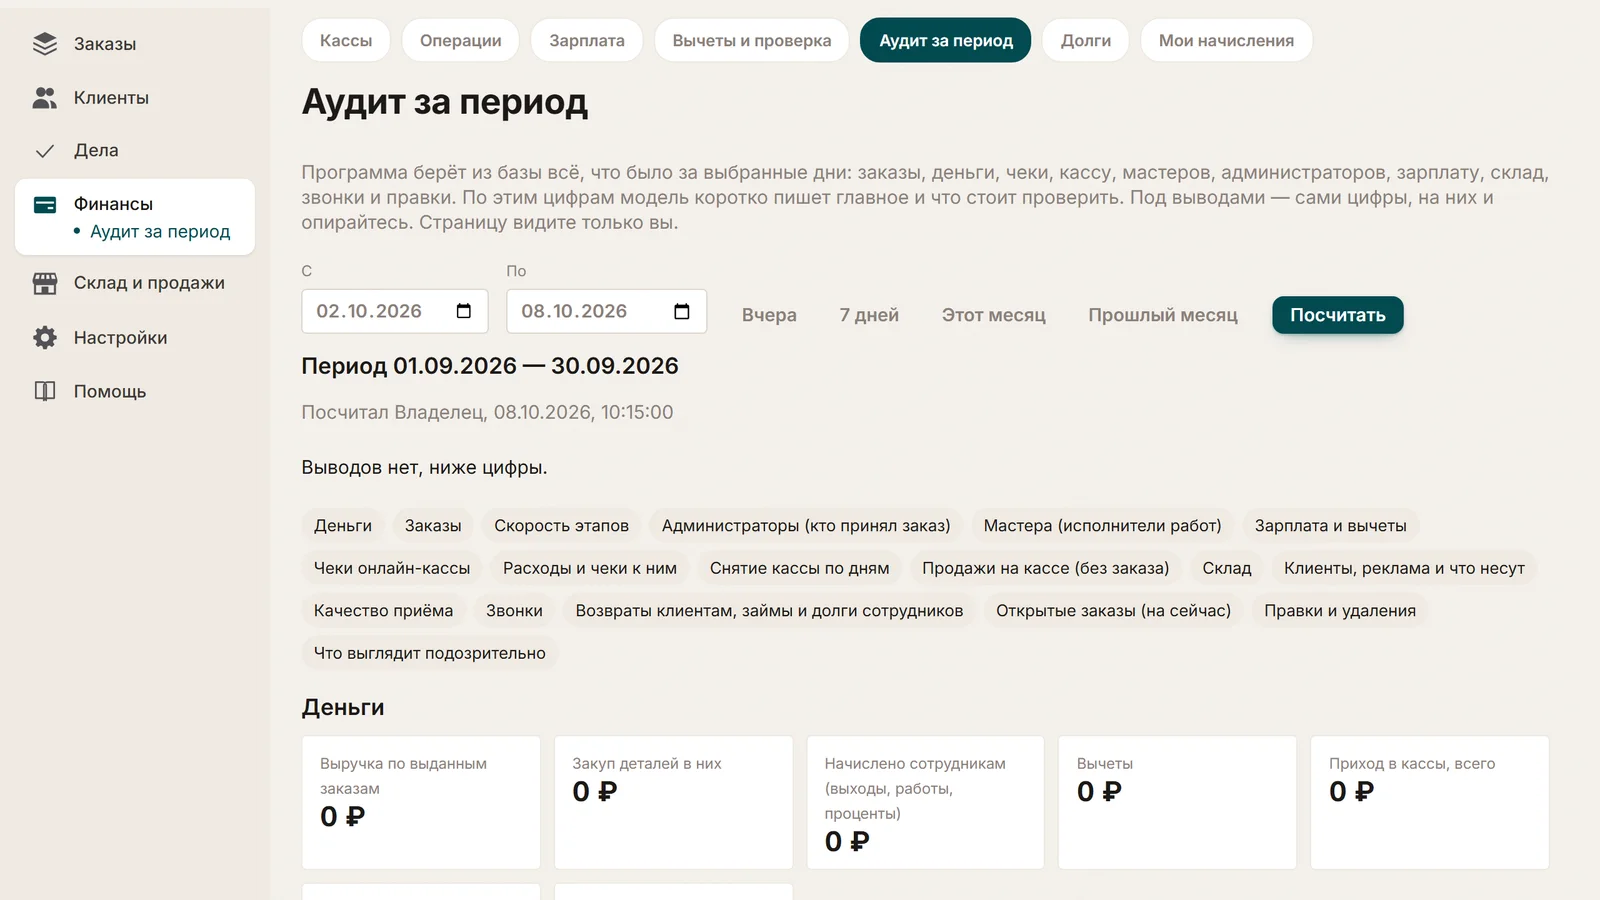Select the Вычеты и проверка tab

pos(752,40)
